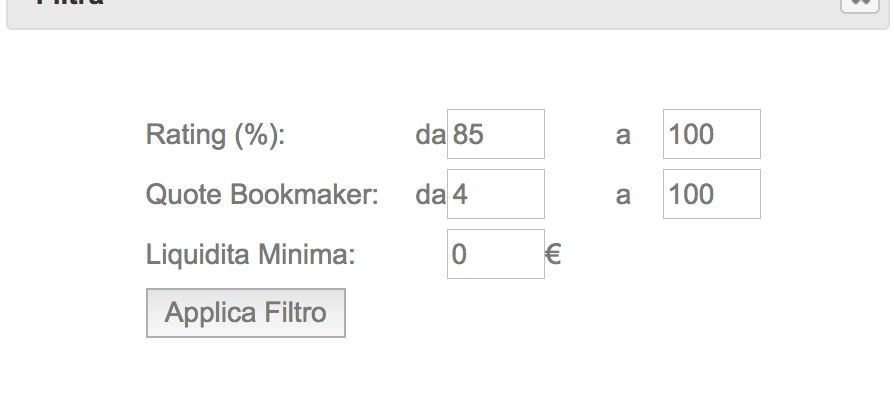Click the 0 value in Liquidita field

coord(460,254)
